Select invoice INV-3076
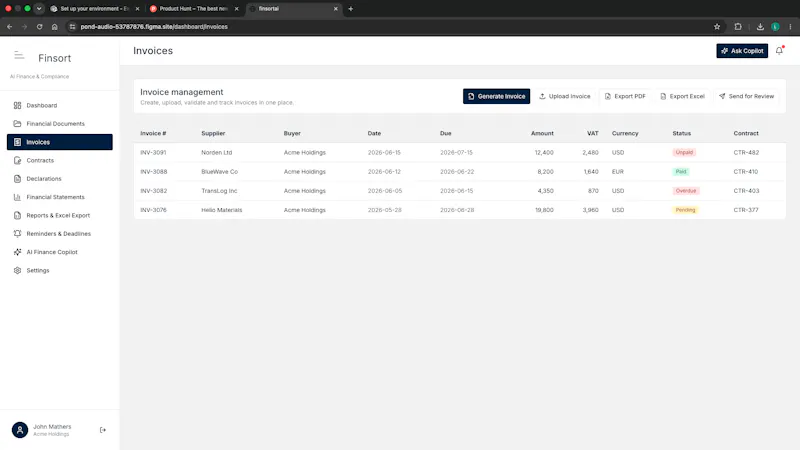Screen dimensions: 800x450 [x=153, y=210]
